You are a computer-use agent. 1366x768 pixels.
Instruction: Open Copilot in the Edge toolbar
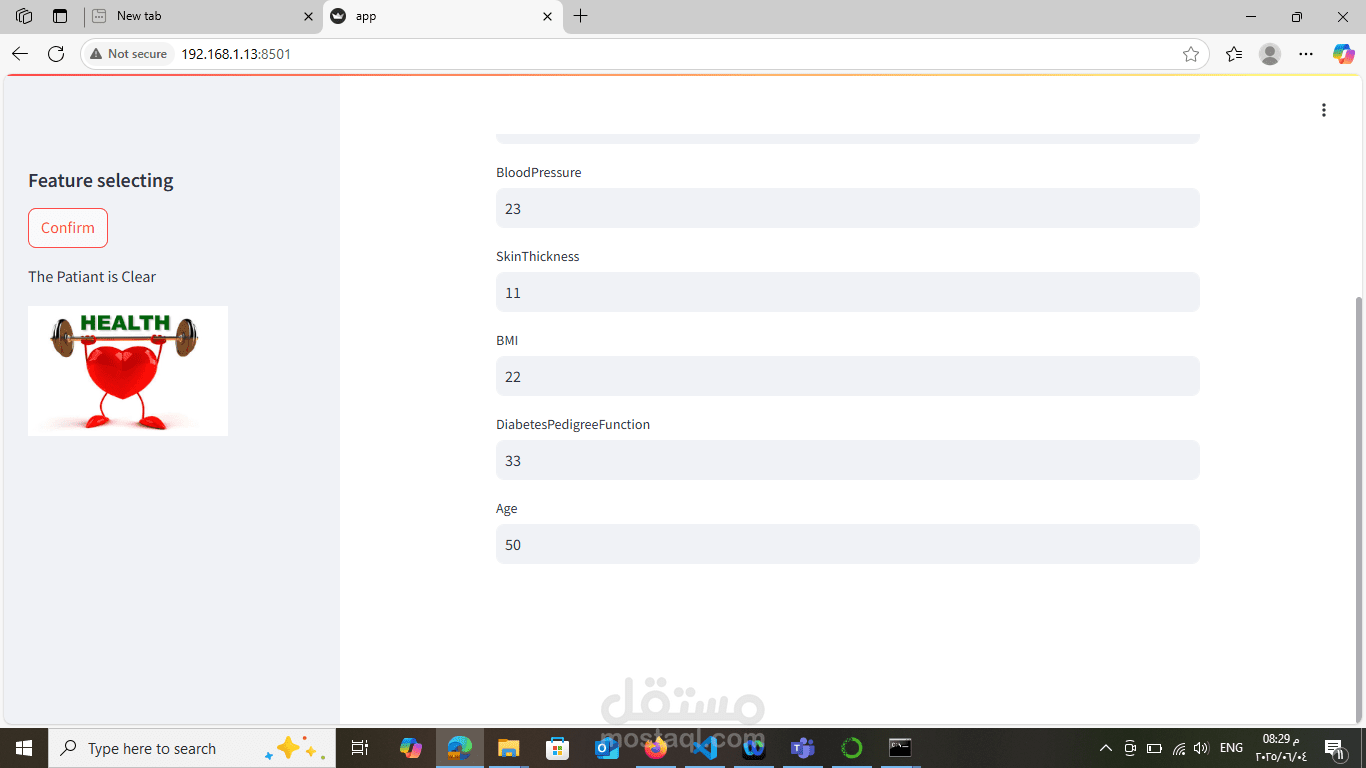[x=1343, y=54]
